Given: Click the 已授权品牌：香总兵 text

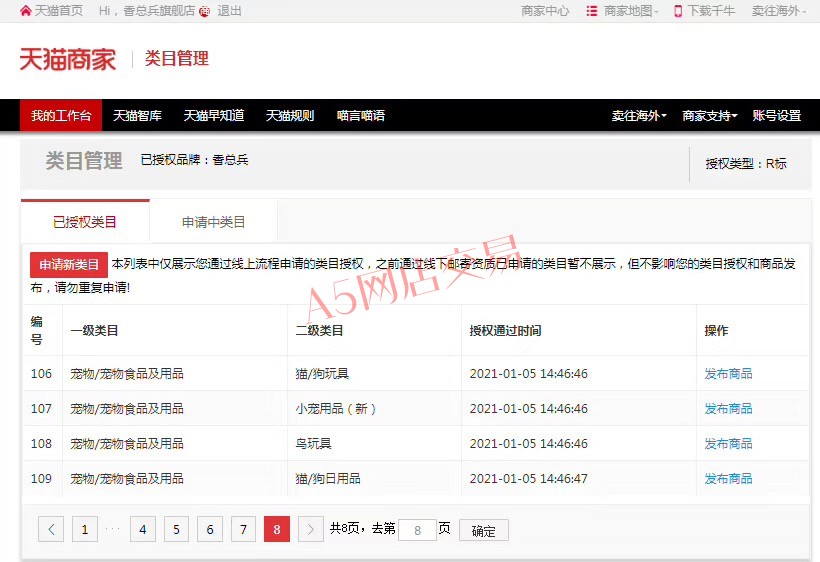Looking at the screenshot, I should [x=195, y=159].
